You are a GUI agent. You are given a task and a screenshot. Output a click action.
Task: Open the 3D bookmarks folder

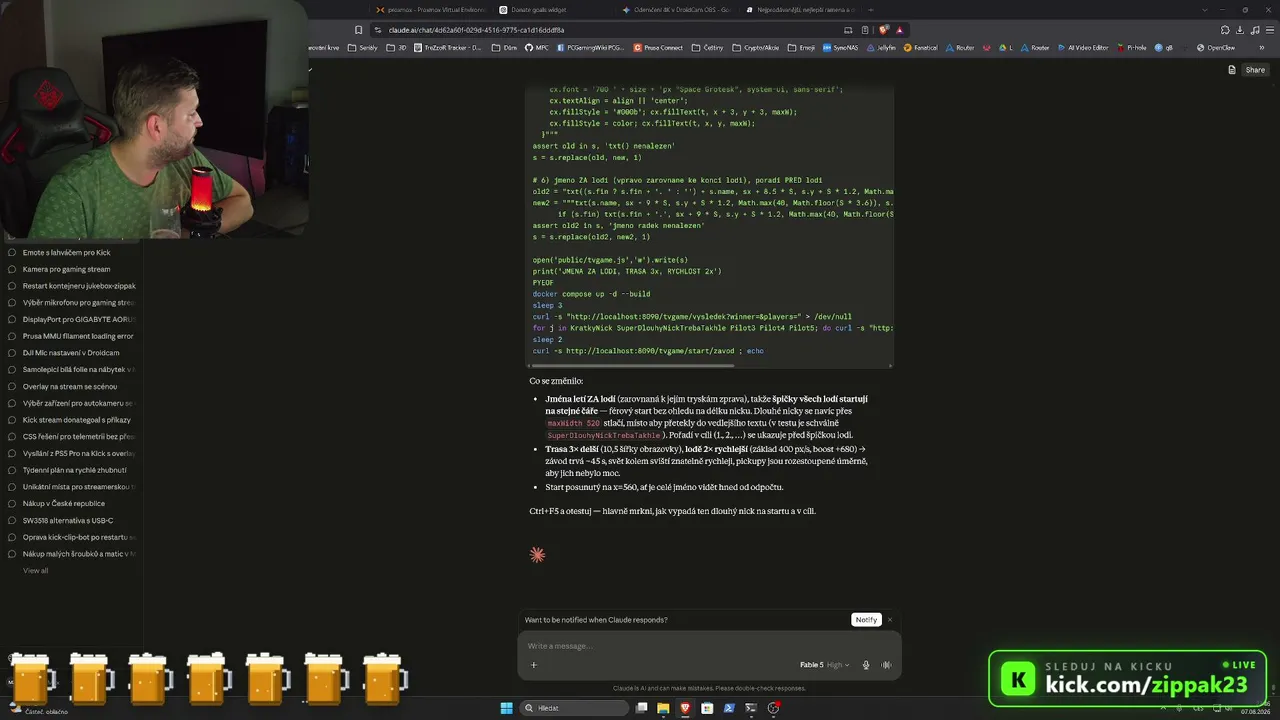coord(398,48)
